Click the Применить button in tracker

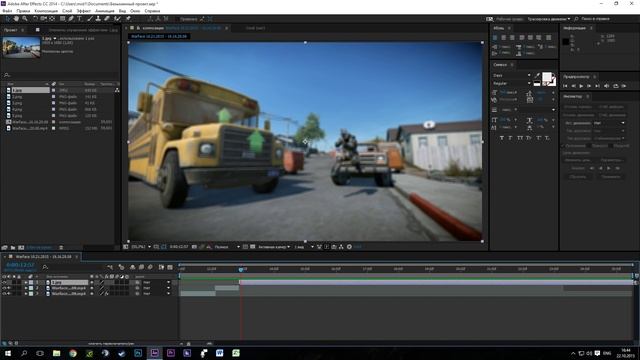pyautogui.click(x=611, y=177)
